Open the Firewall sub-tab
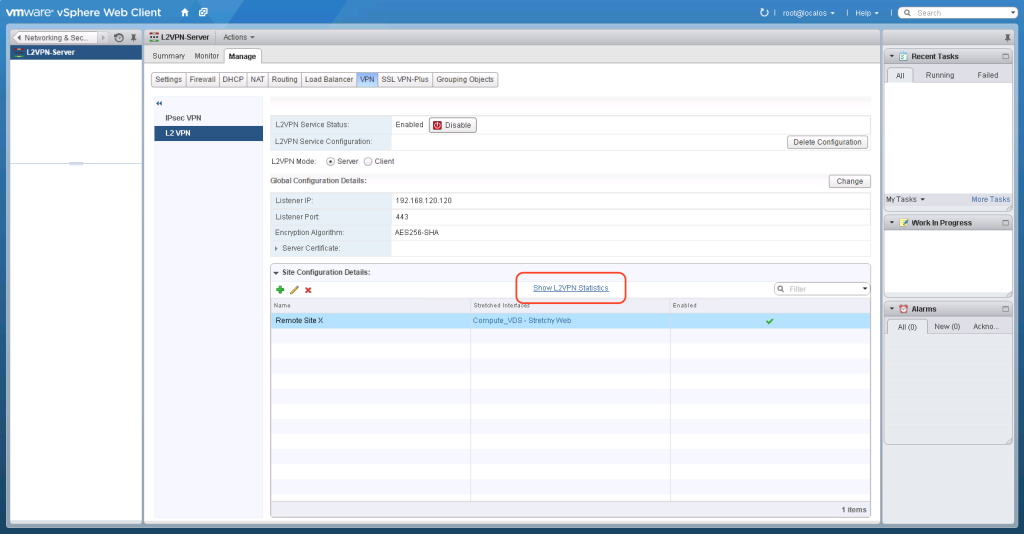 [x=202, y=80]
